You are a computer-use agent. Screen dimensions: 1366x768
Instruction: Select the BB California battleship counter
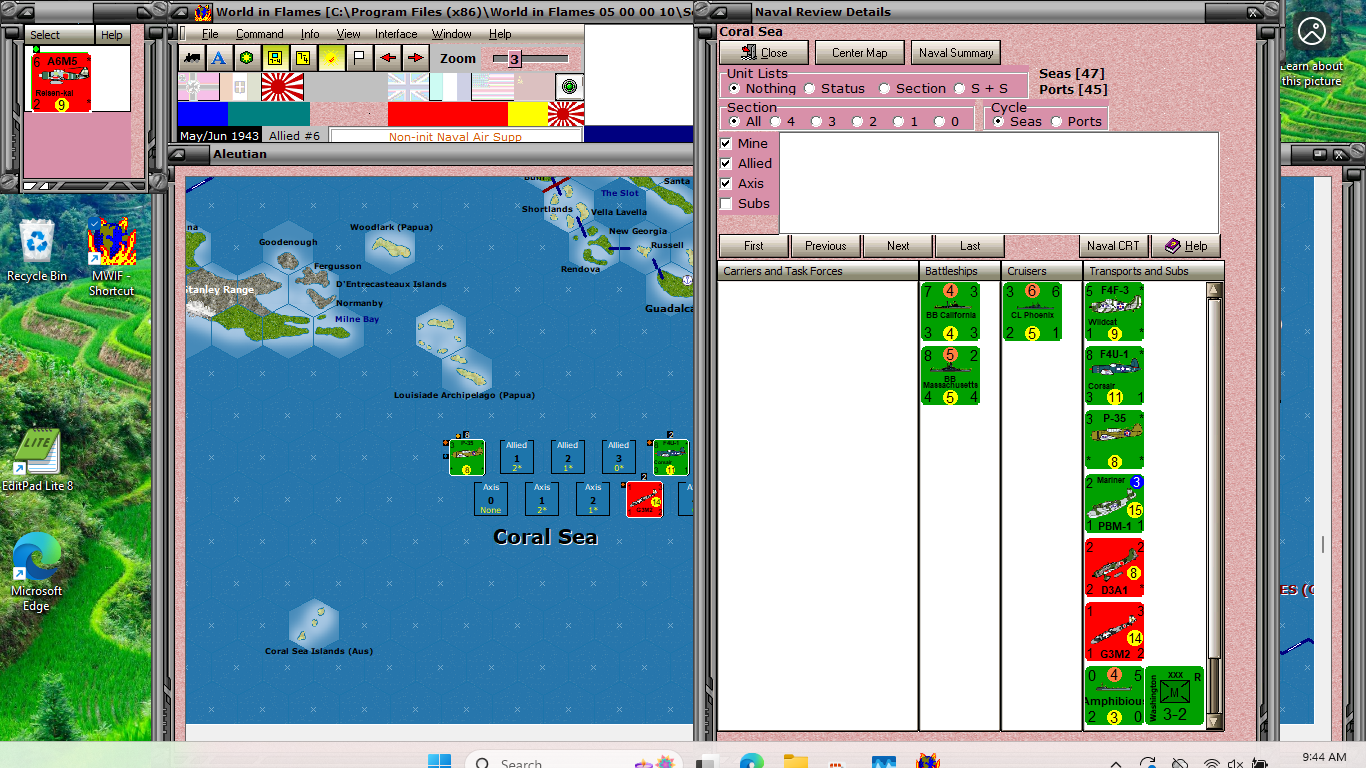coord(950,312)
